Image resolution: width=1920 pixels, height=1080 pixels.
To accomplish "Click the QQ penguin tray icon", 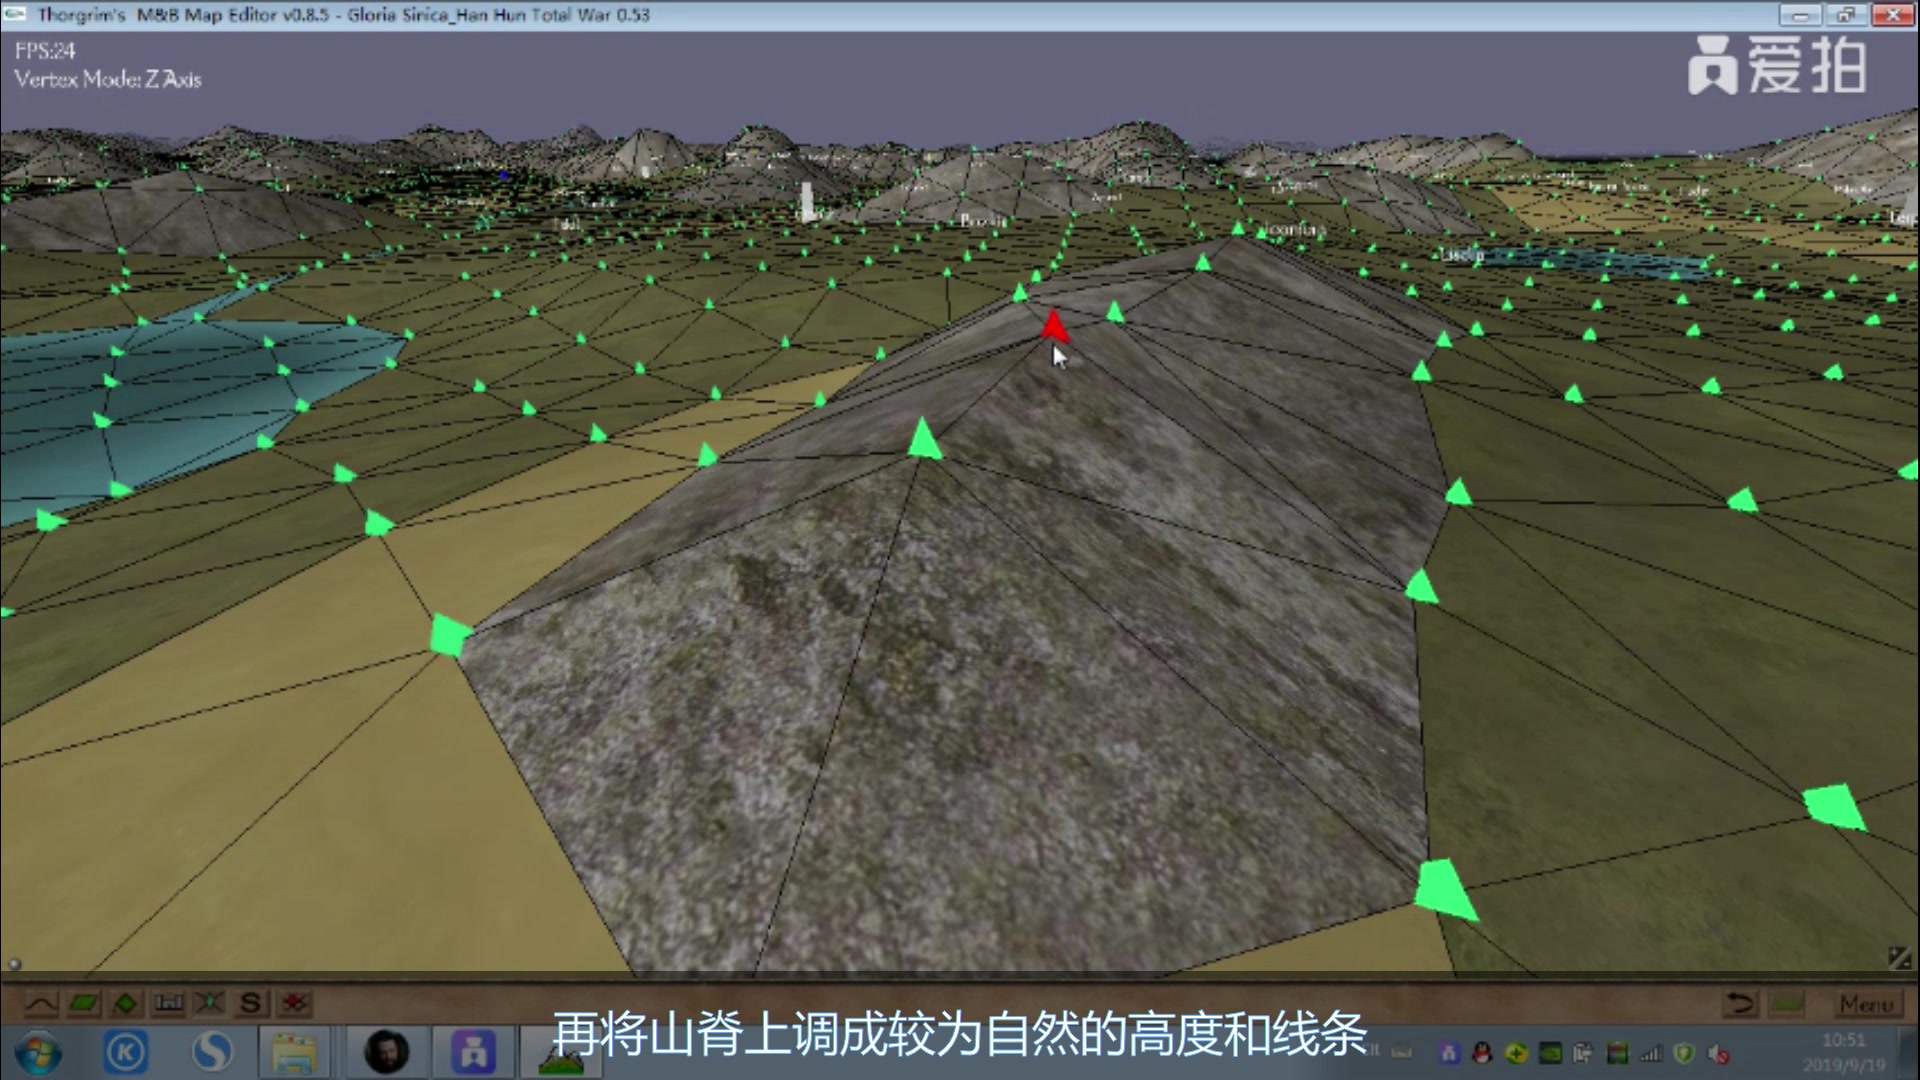I will point(1482,1053).
